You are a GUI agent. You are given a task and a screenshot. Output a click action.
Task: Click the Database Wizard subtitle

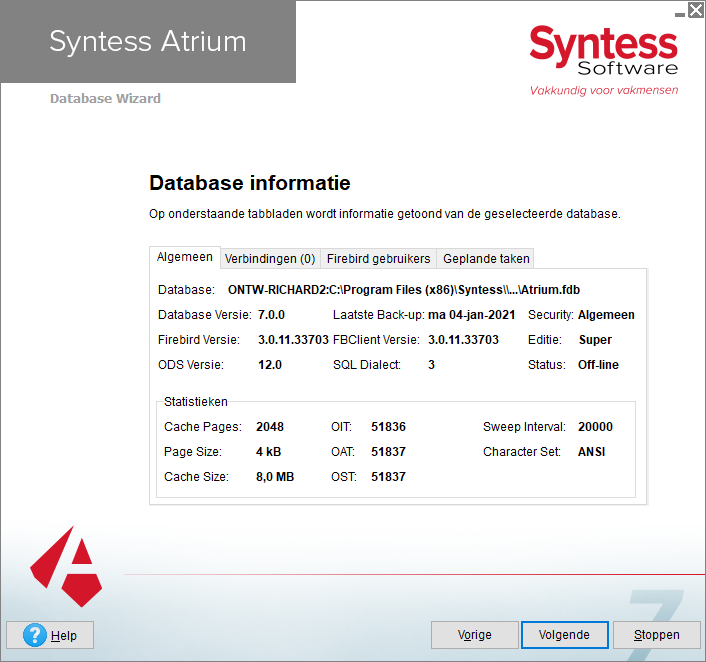105,99
